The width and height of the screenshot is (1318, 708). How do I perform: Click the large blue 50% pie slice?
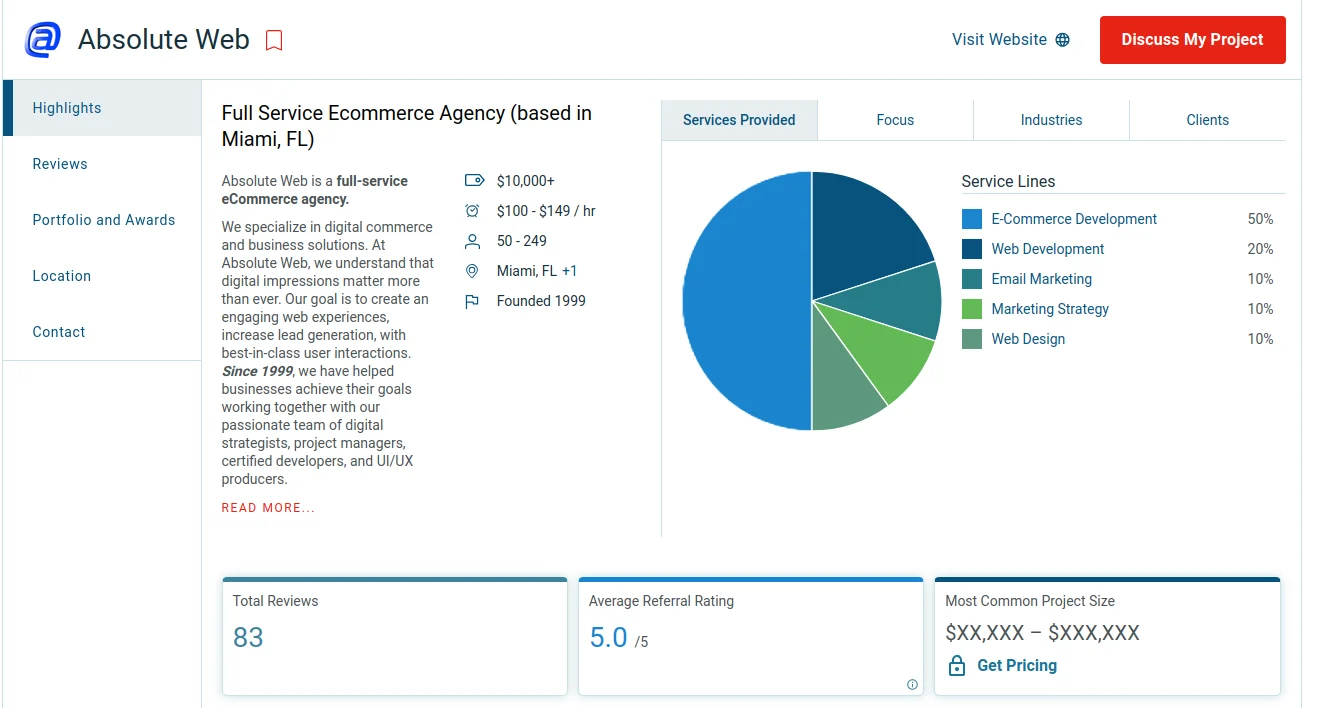pyautogui.click(x=745, y=301)
